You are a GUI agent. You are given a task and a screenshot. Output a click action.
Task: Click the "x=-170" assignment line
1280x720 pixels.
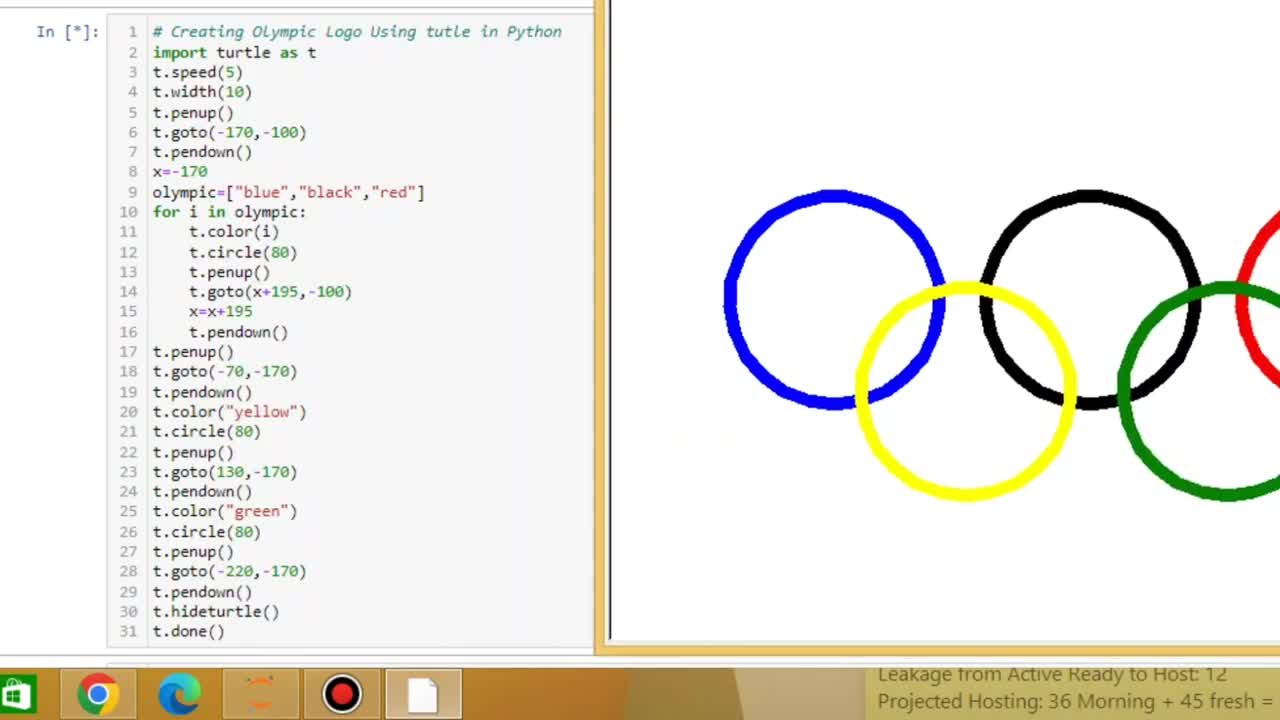click(x=180, y=172)
